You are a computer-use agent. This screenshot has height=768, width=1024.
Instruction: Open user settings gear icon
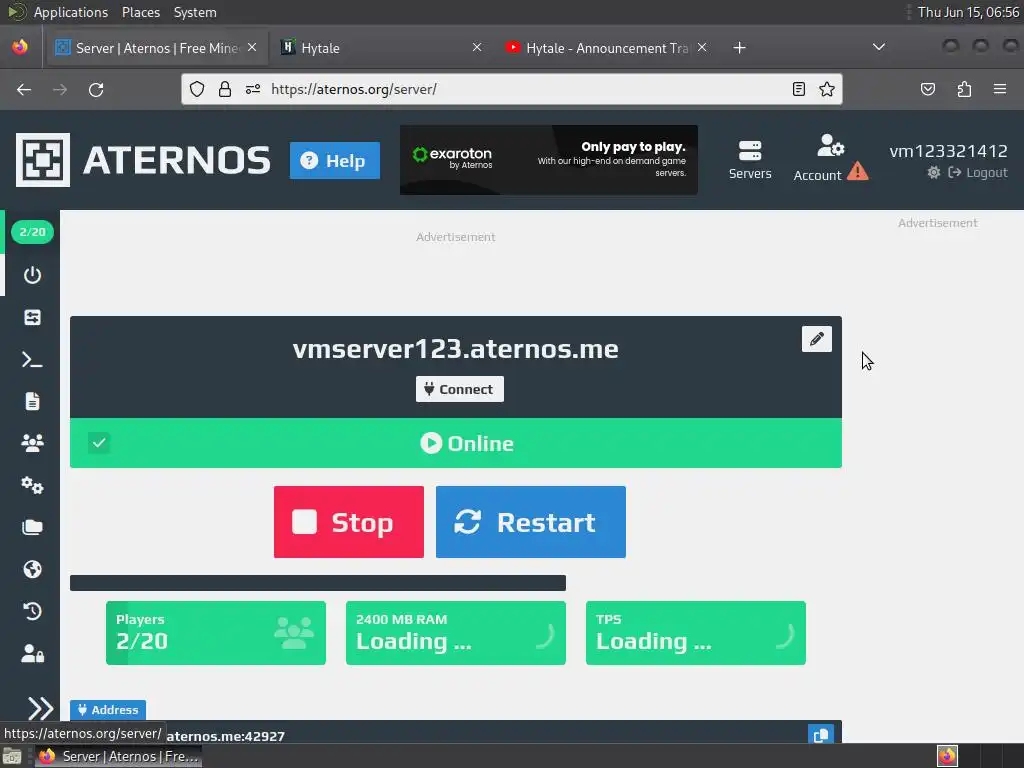(934, 172)
